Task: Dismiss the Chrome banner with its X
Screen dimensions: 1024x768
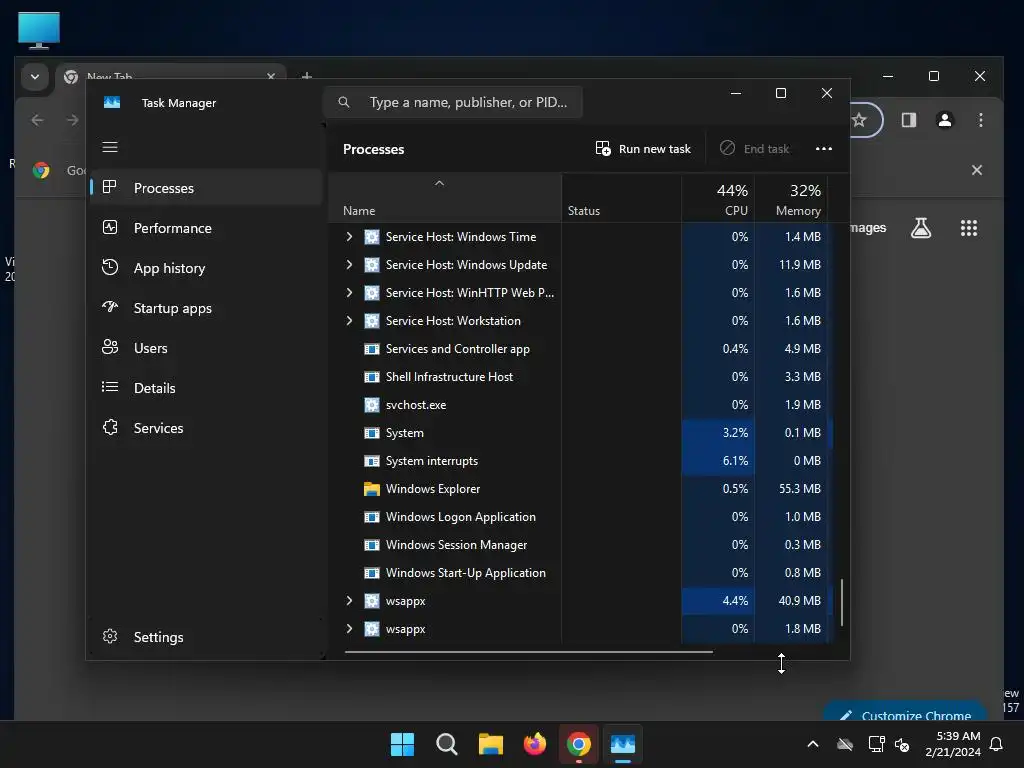Action: pos(977,170)
